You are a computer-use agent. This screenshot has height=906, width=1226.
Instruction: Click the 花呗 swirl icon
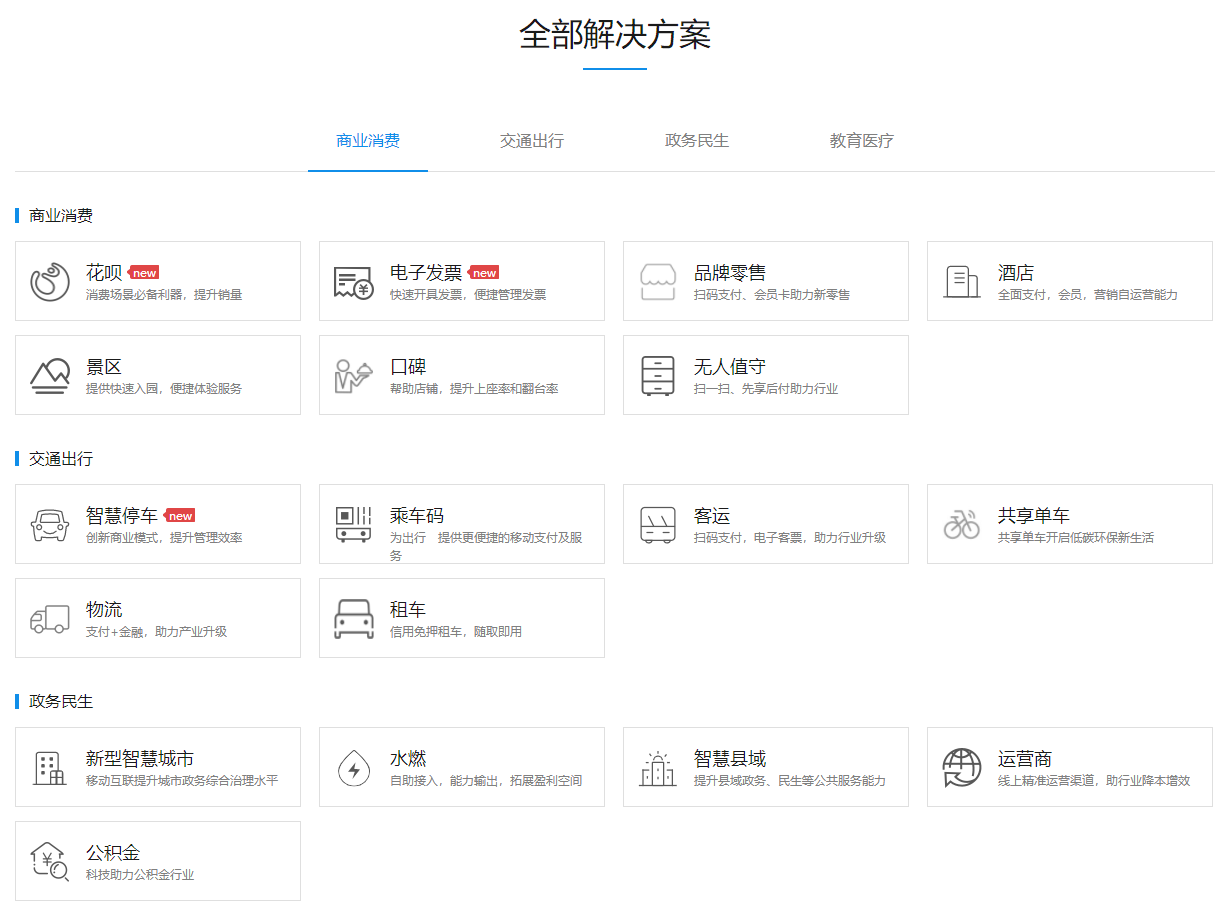[x=50, y=282]
